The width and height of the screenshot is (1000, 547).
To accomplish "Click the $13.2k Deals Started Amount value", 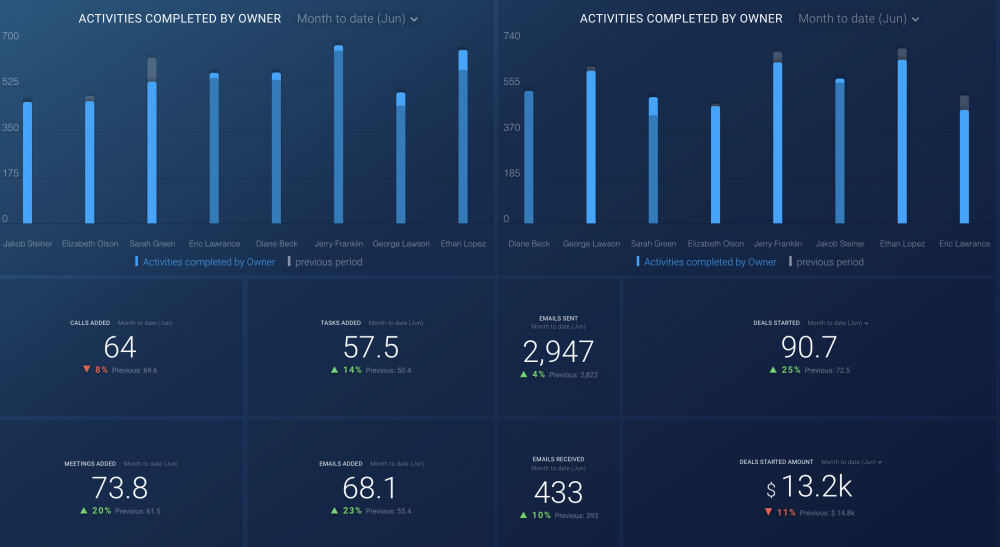I will point(810,488).
